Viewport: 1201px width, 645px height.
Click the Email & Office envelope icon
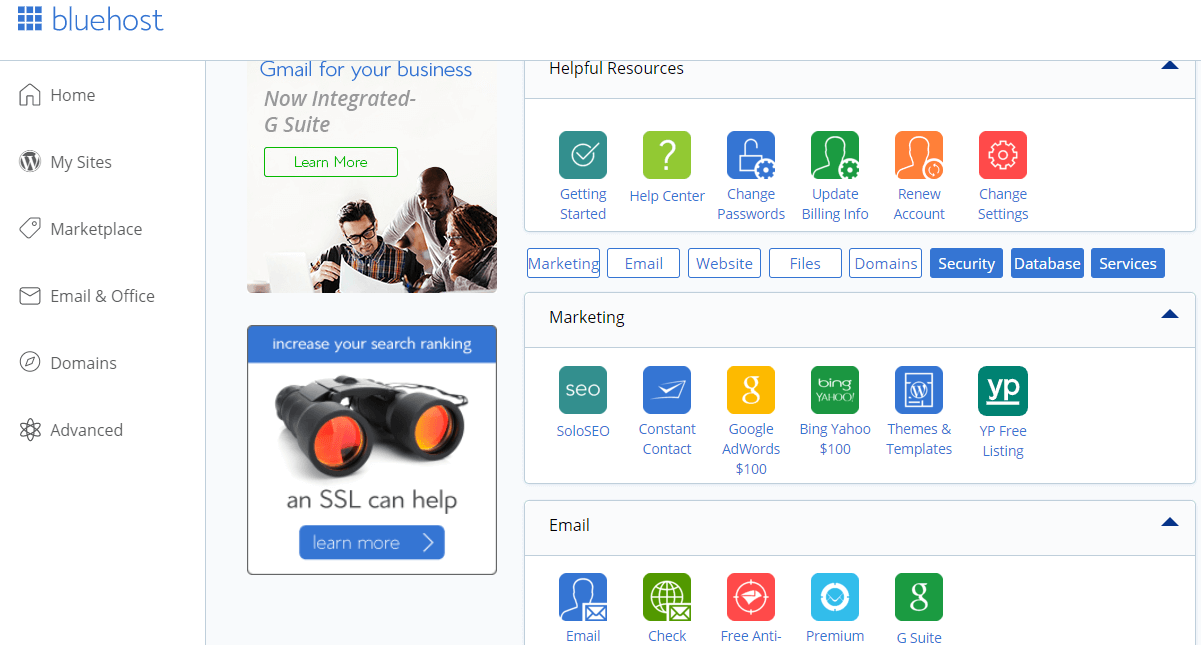pos(30,295)
